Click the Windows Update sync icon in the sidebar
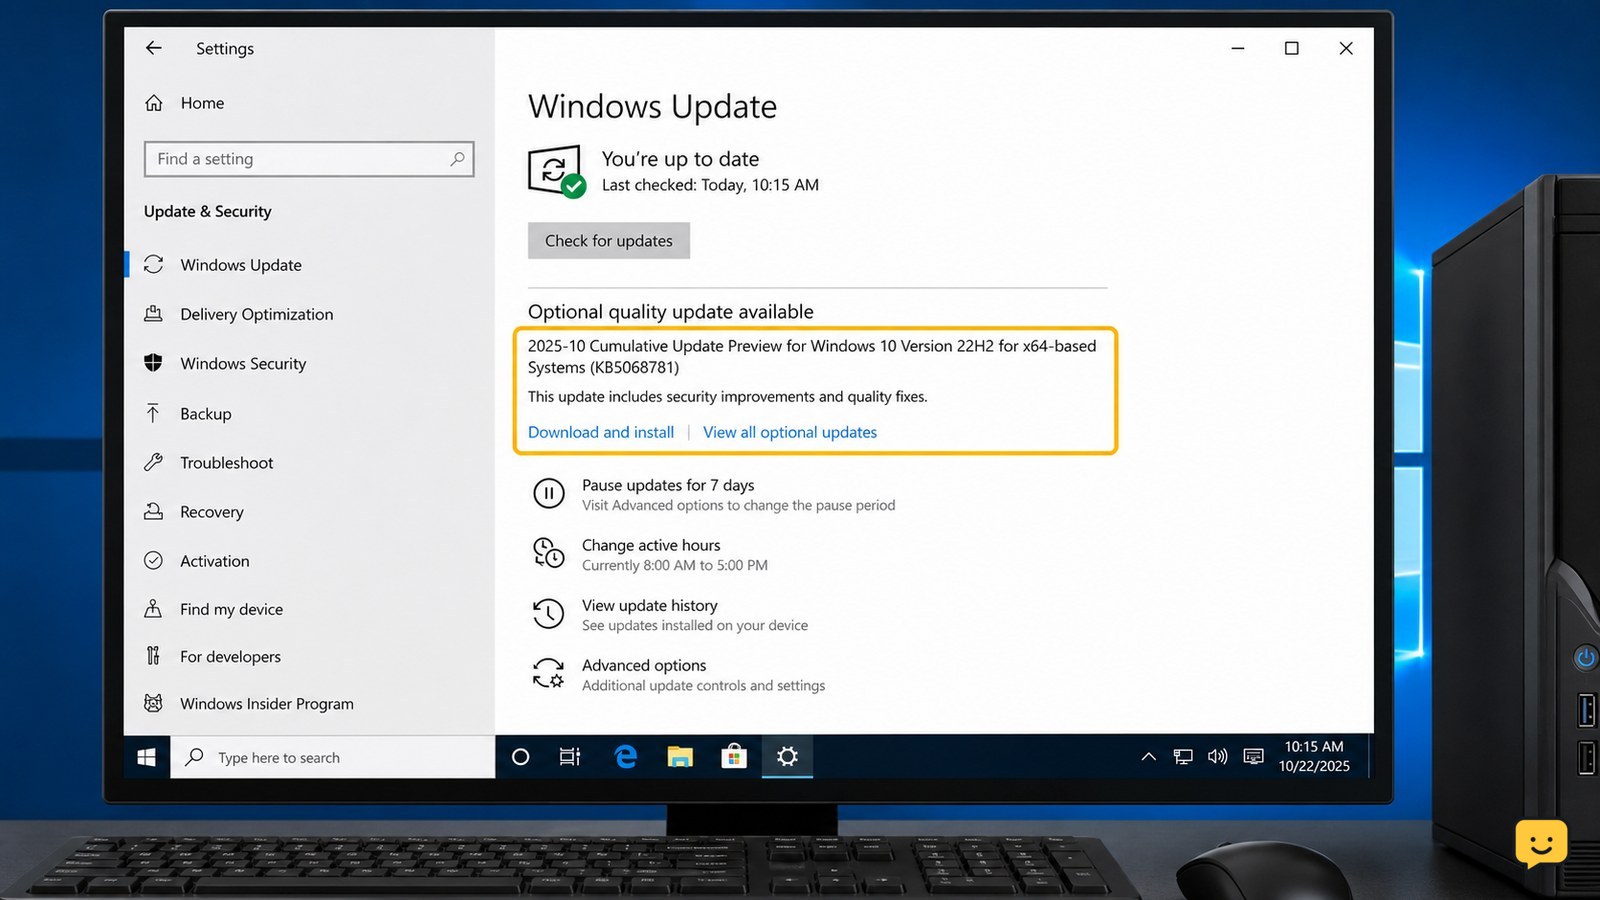The width and height of the screenshot is (1600, 900). 153,264
